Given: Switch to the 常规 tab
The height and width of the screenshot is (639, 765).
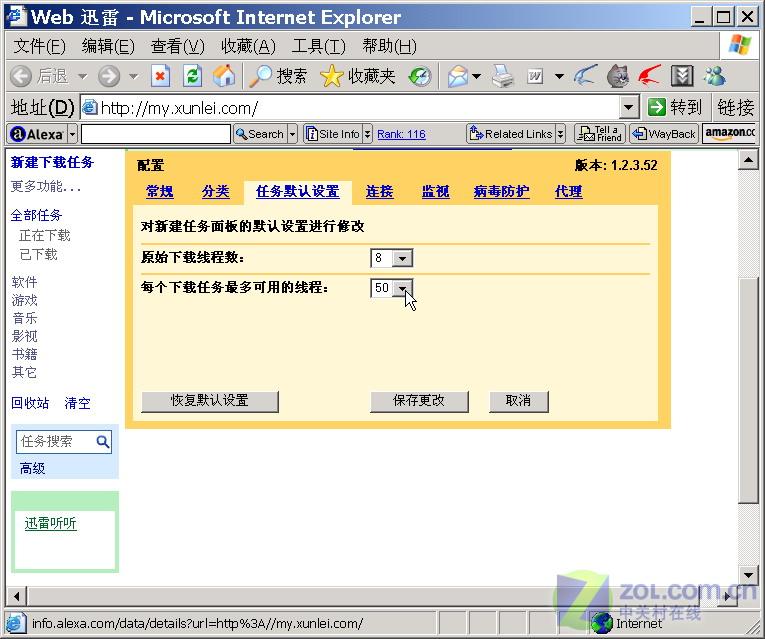Looking at the screenshot, I should (x=160, y=192).
